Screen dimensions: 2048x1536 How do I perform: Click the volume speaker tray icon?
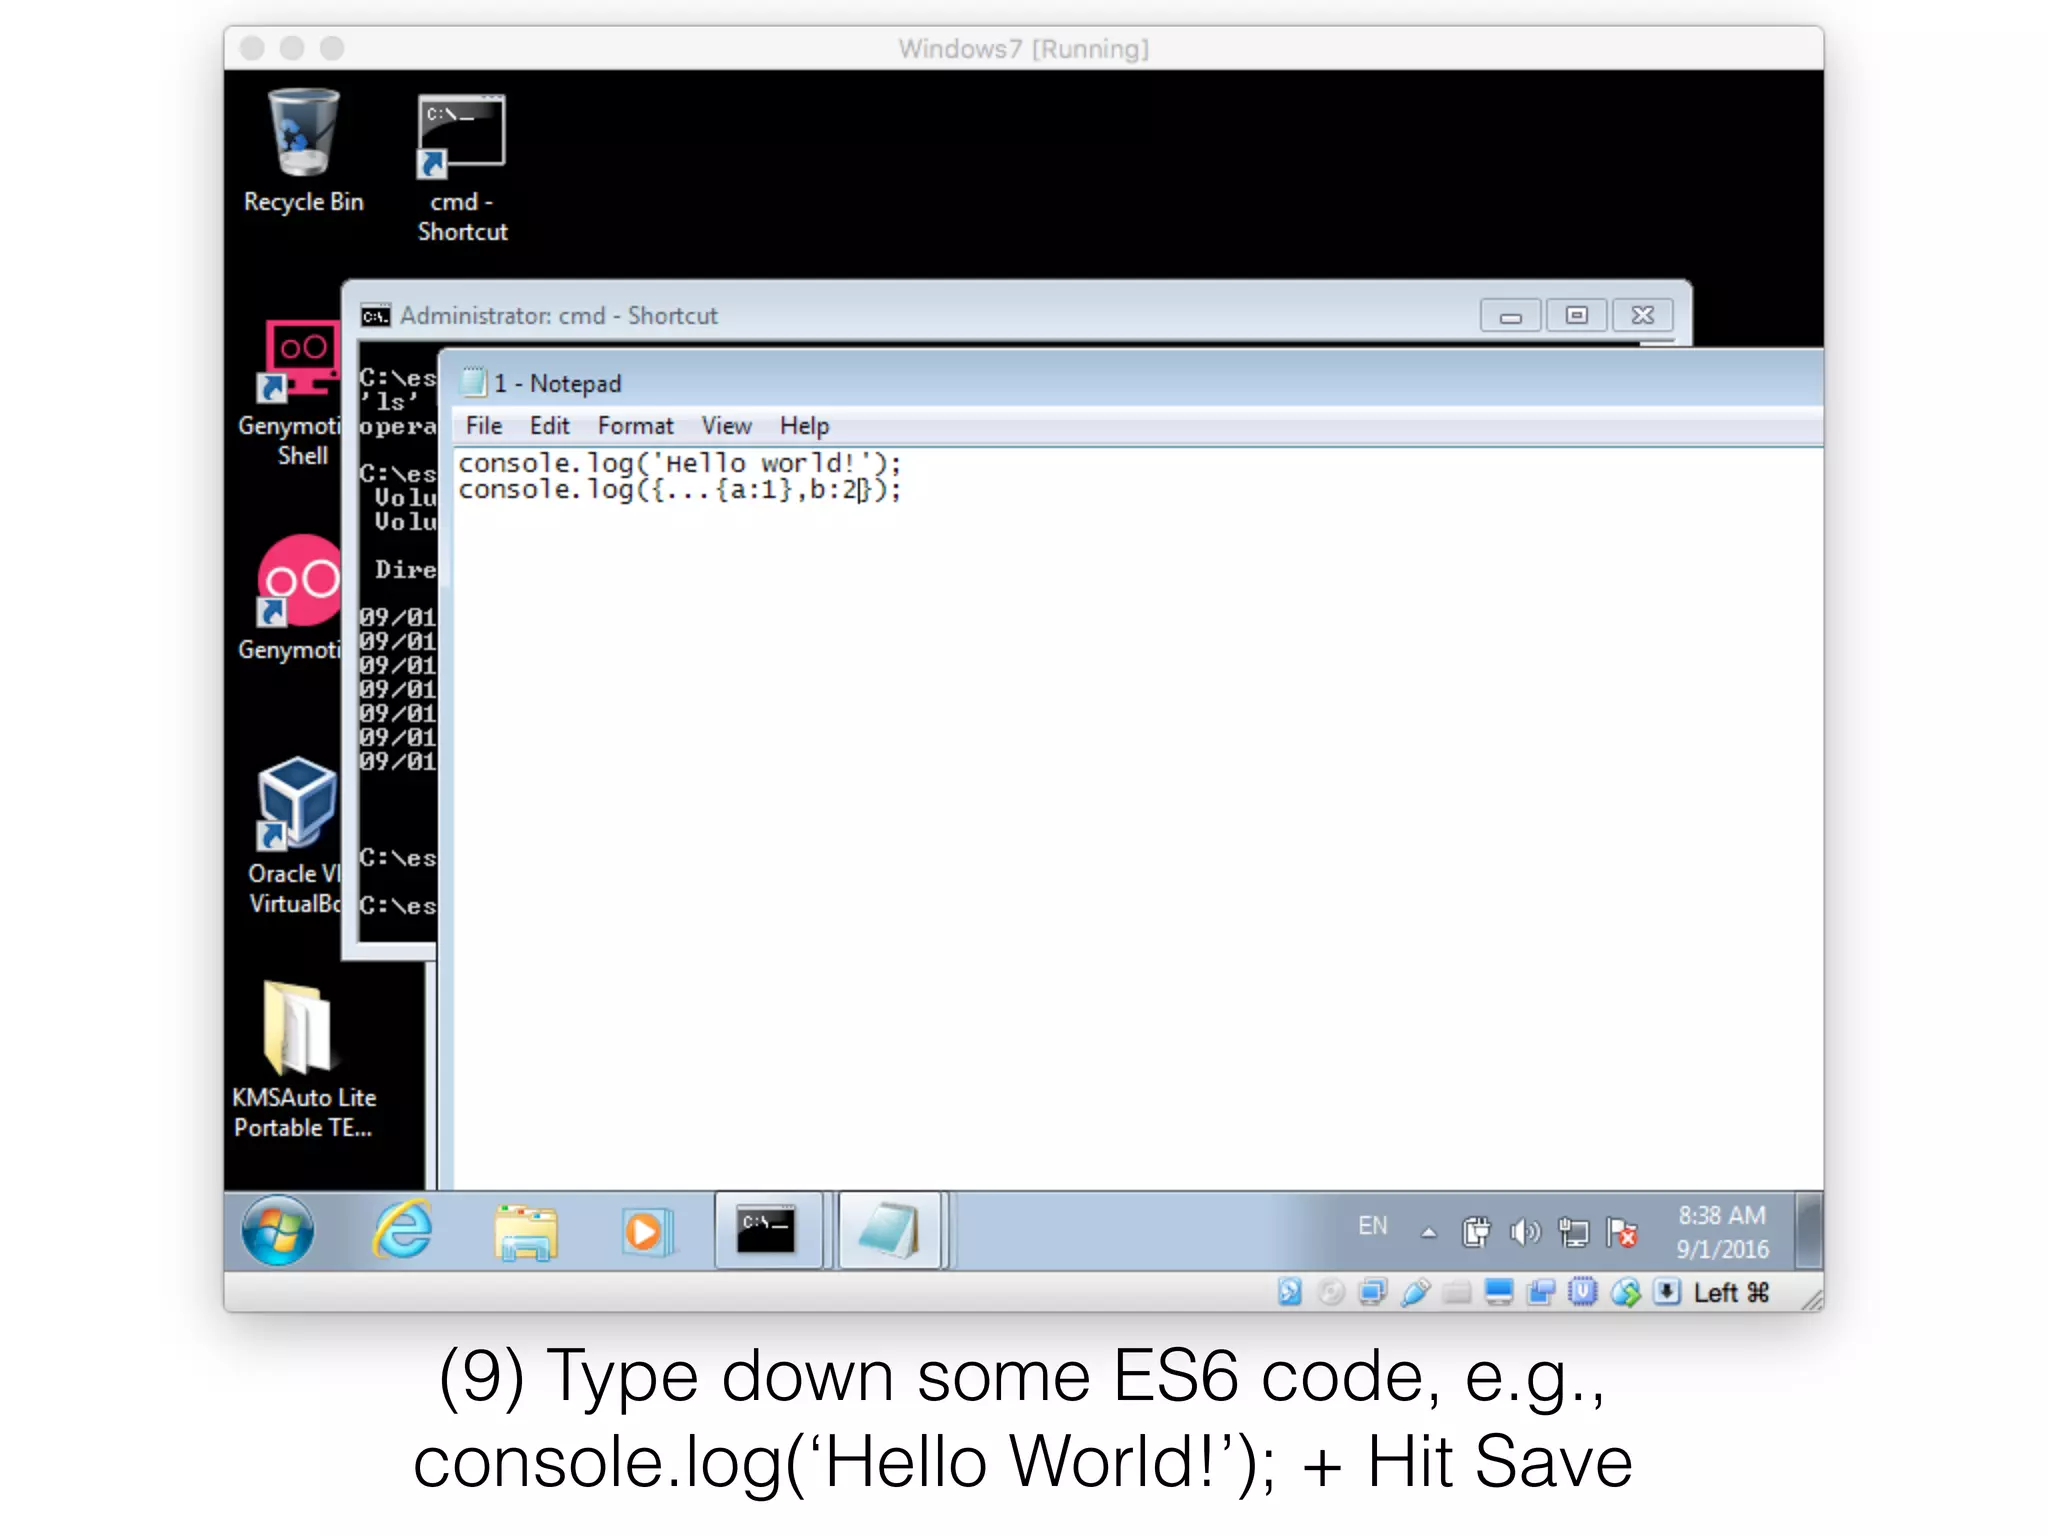tap(1525, 1232)
